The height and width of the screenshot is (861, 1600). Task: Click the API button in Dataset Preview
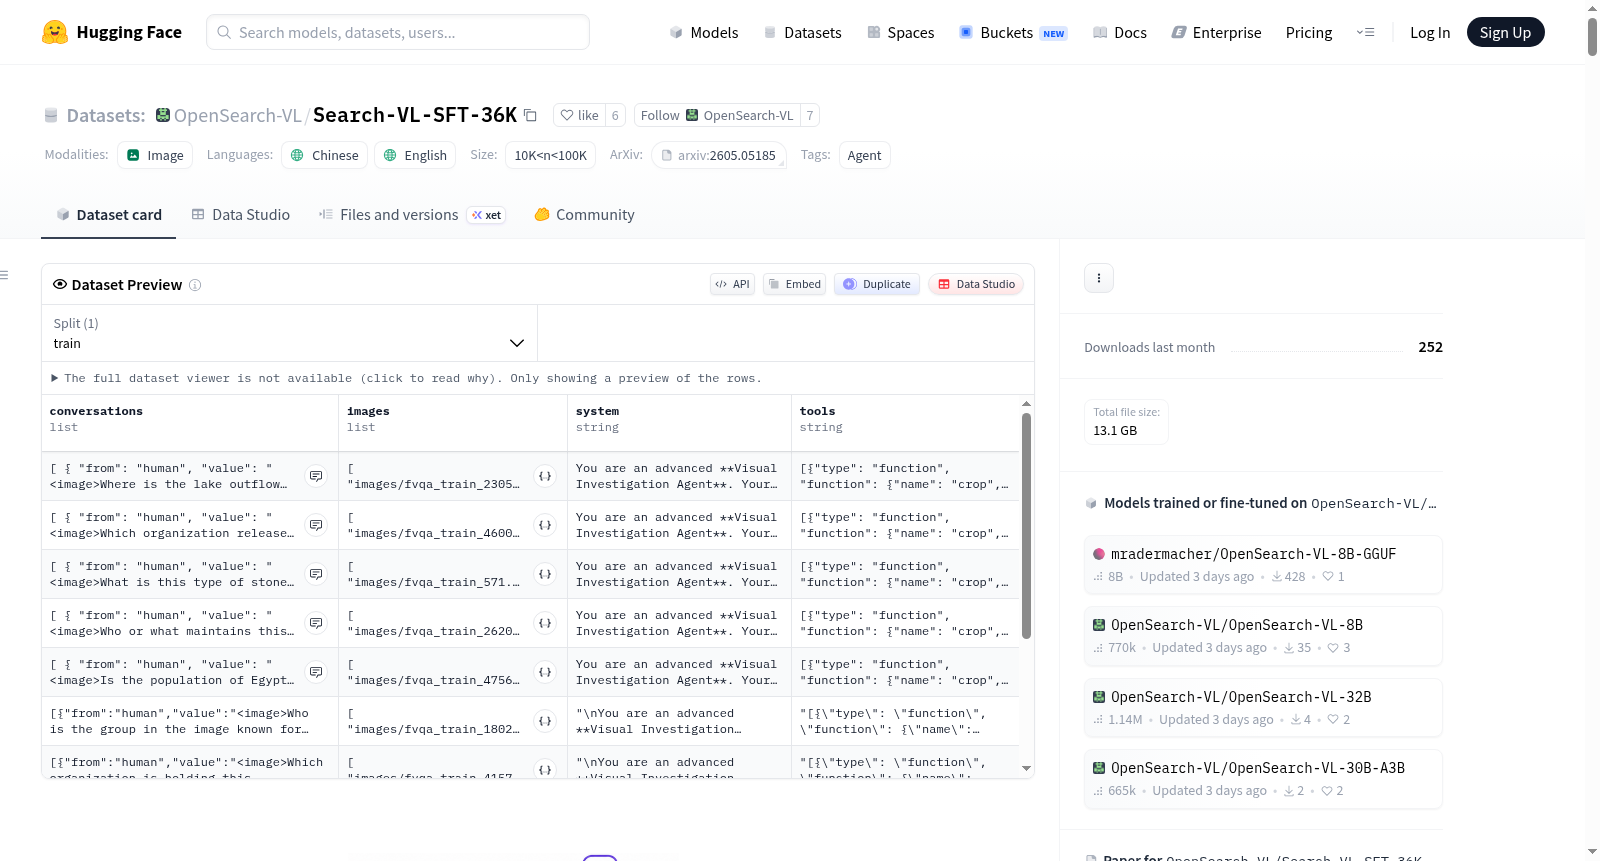pyautogui.click(x=732, y=284)
